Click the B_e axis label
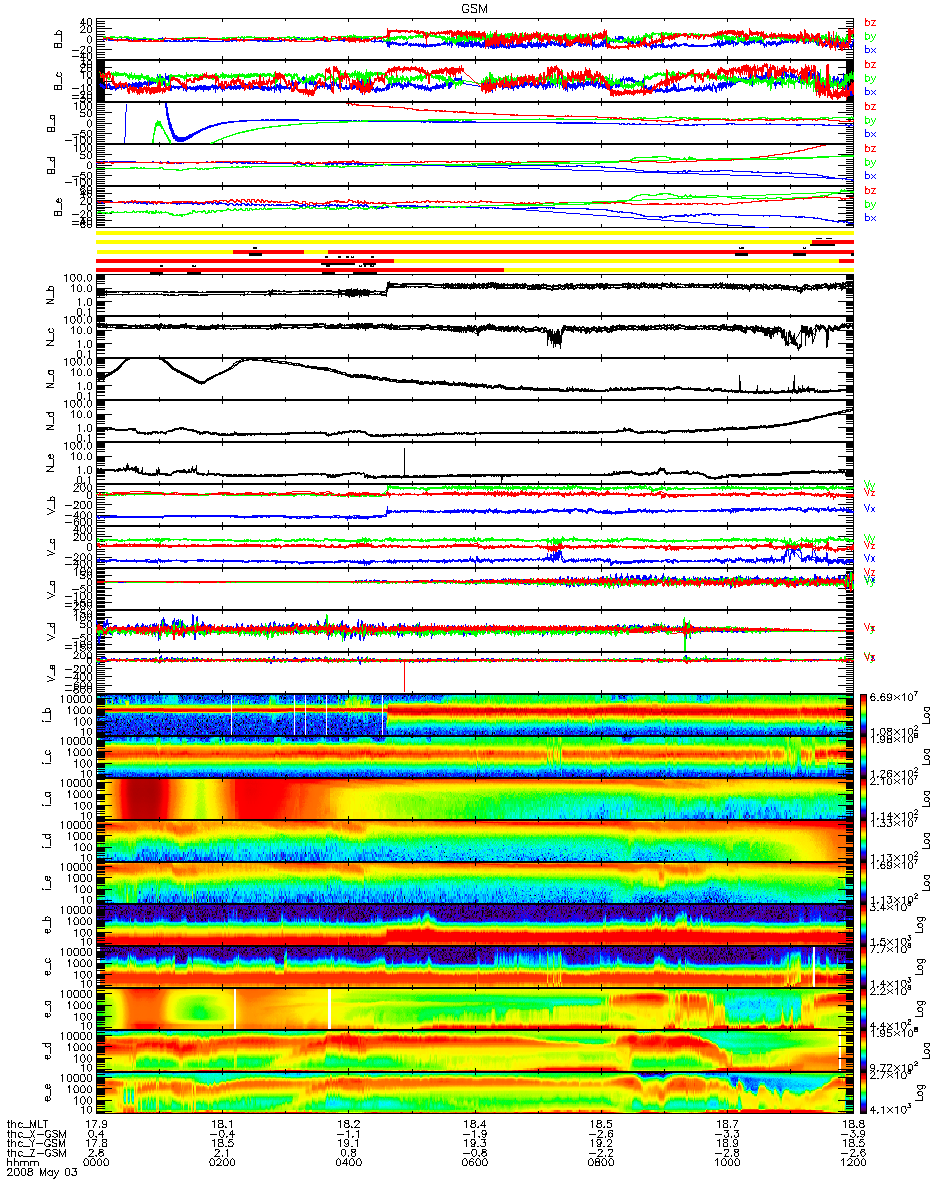930x1200 pixels. point(58,206)
